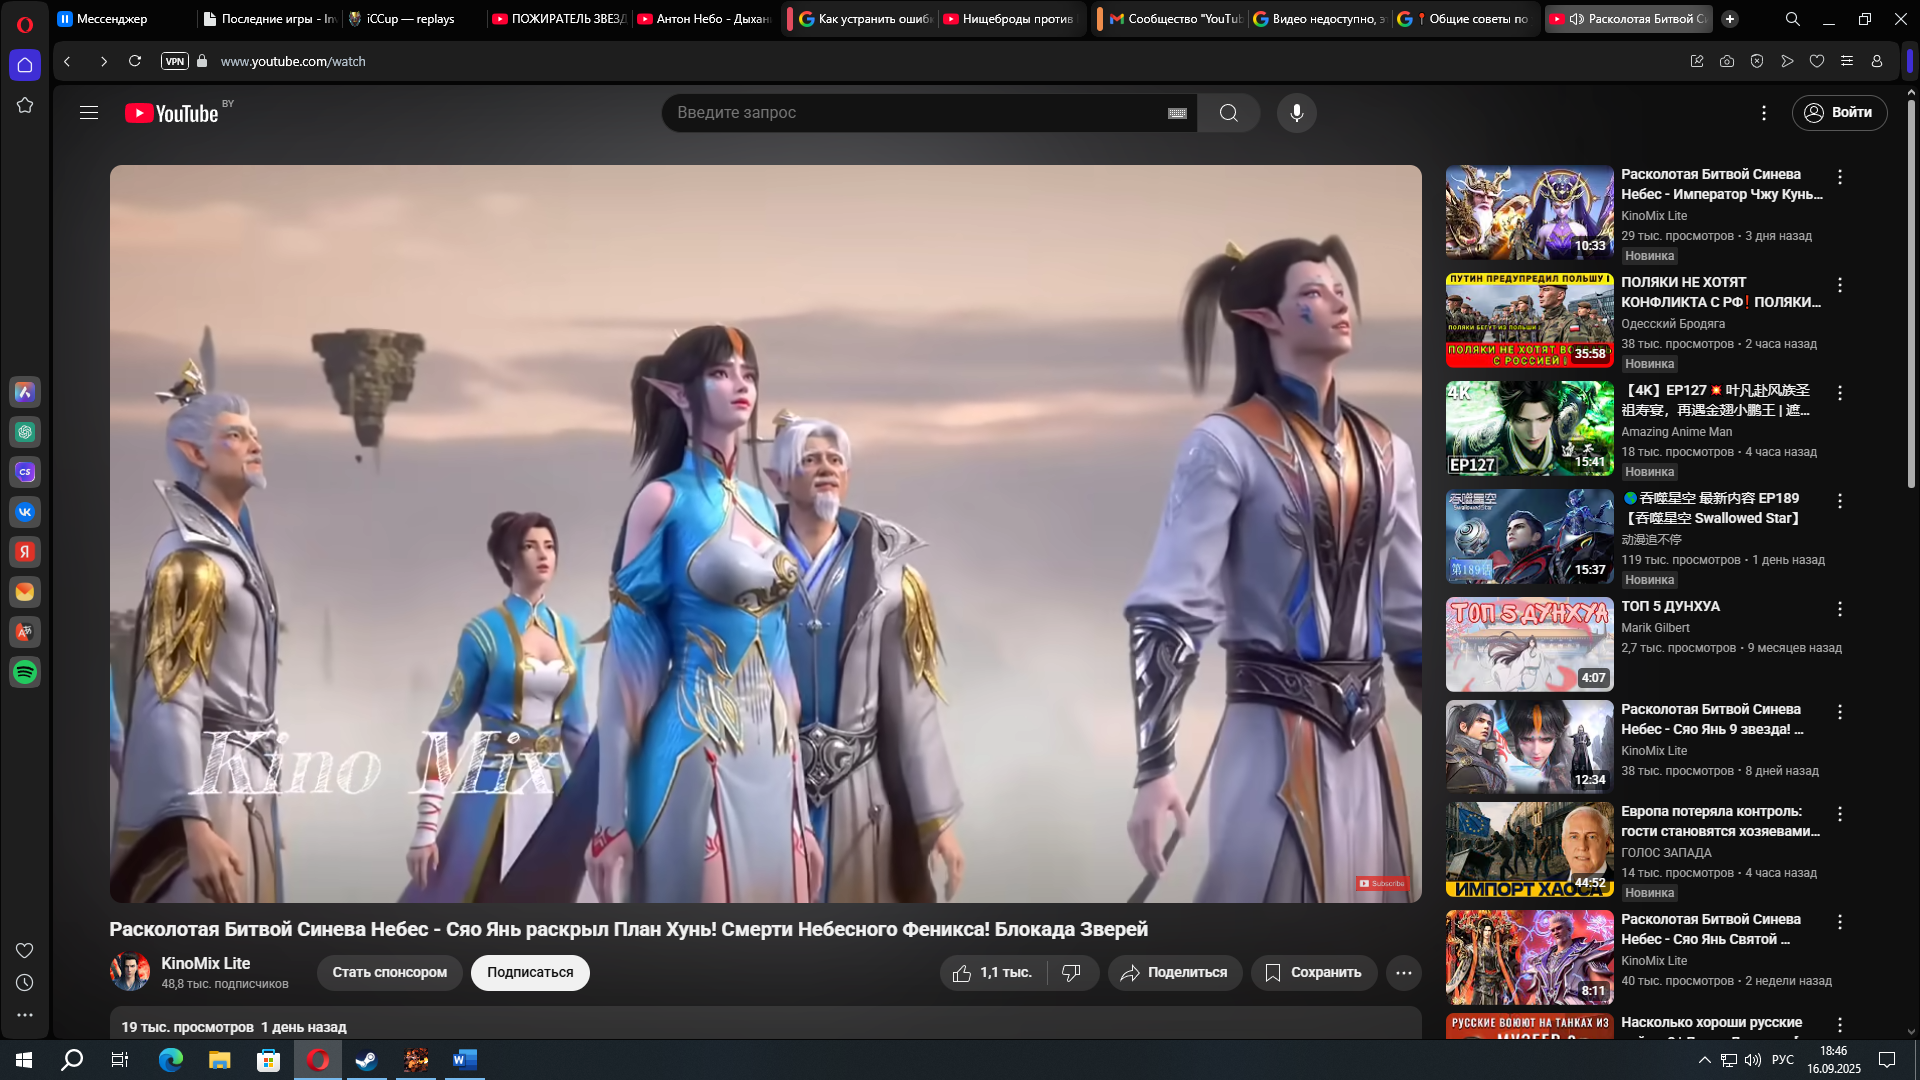Take a snapshot with the camera icon
Screen dimensions: 1920x1080
click(x=1727, y=61)
